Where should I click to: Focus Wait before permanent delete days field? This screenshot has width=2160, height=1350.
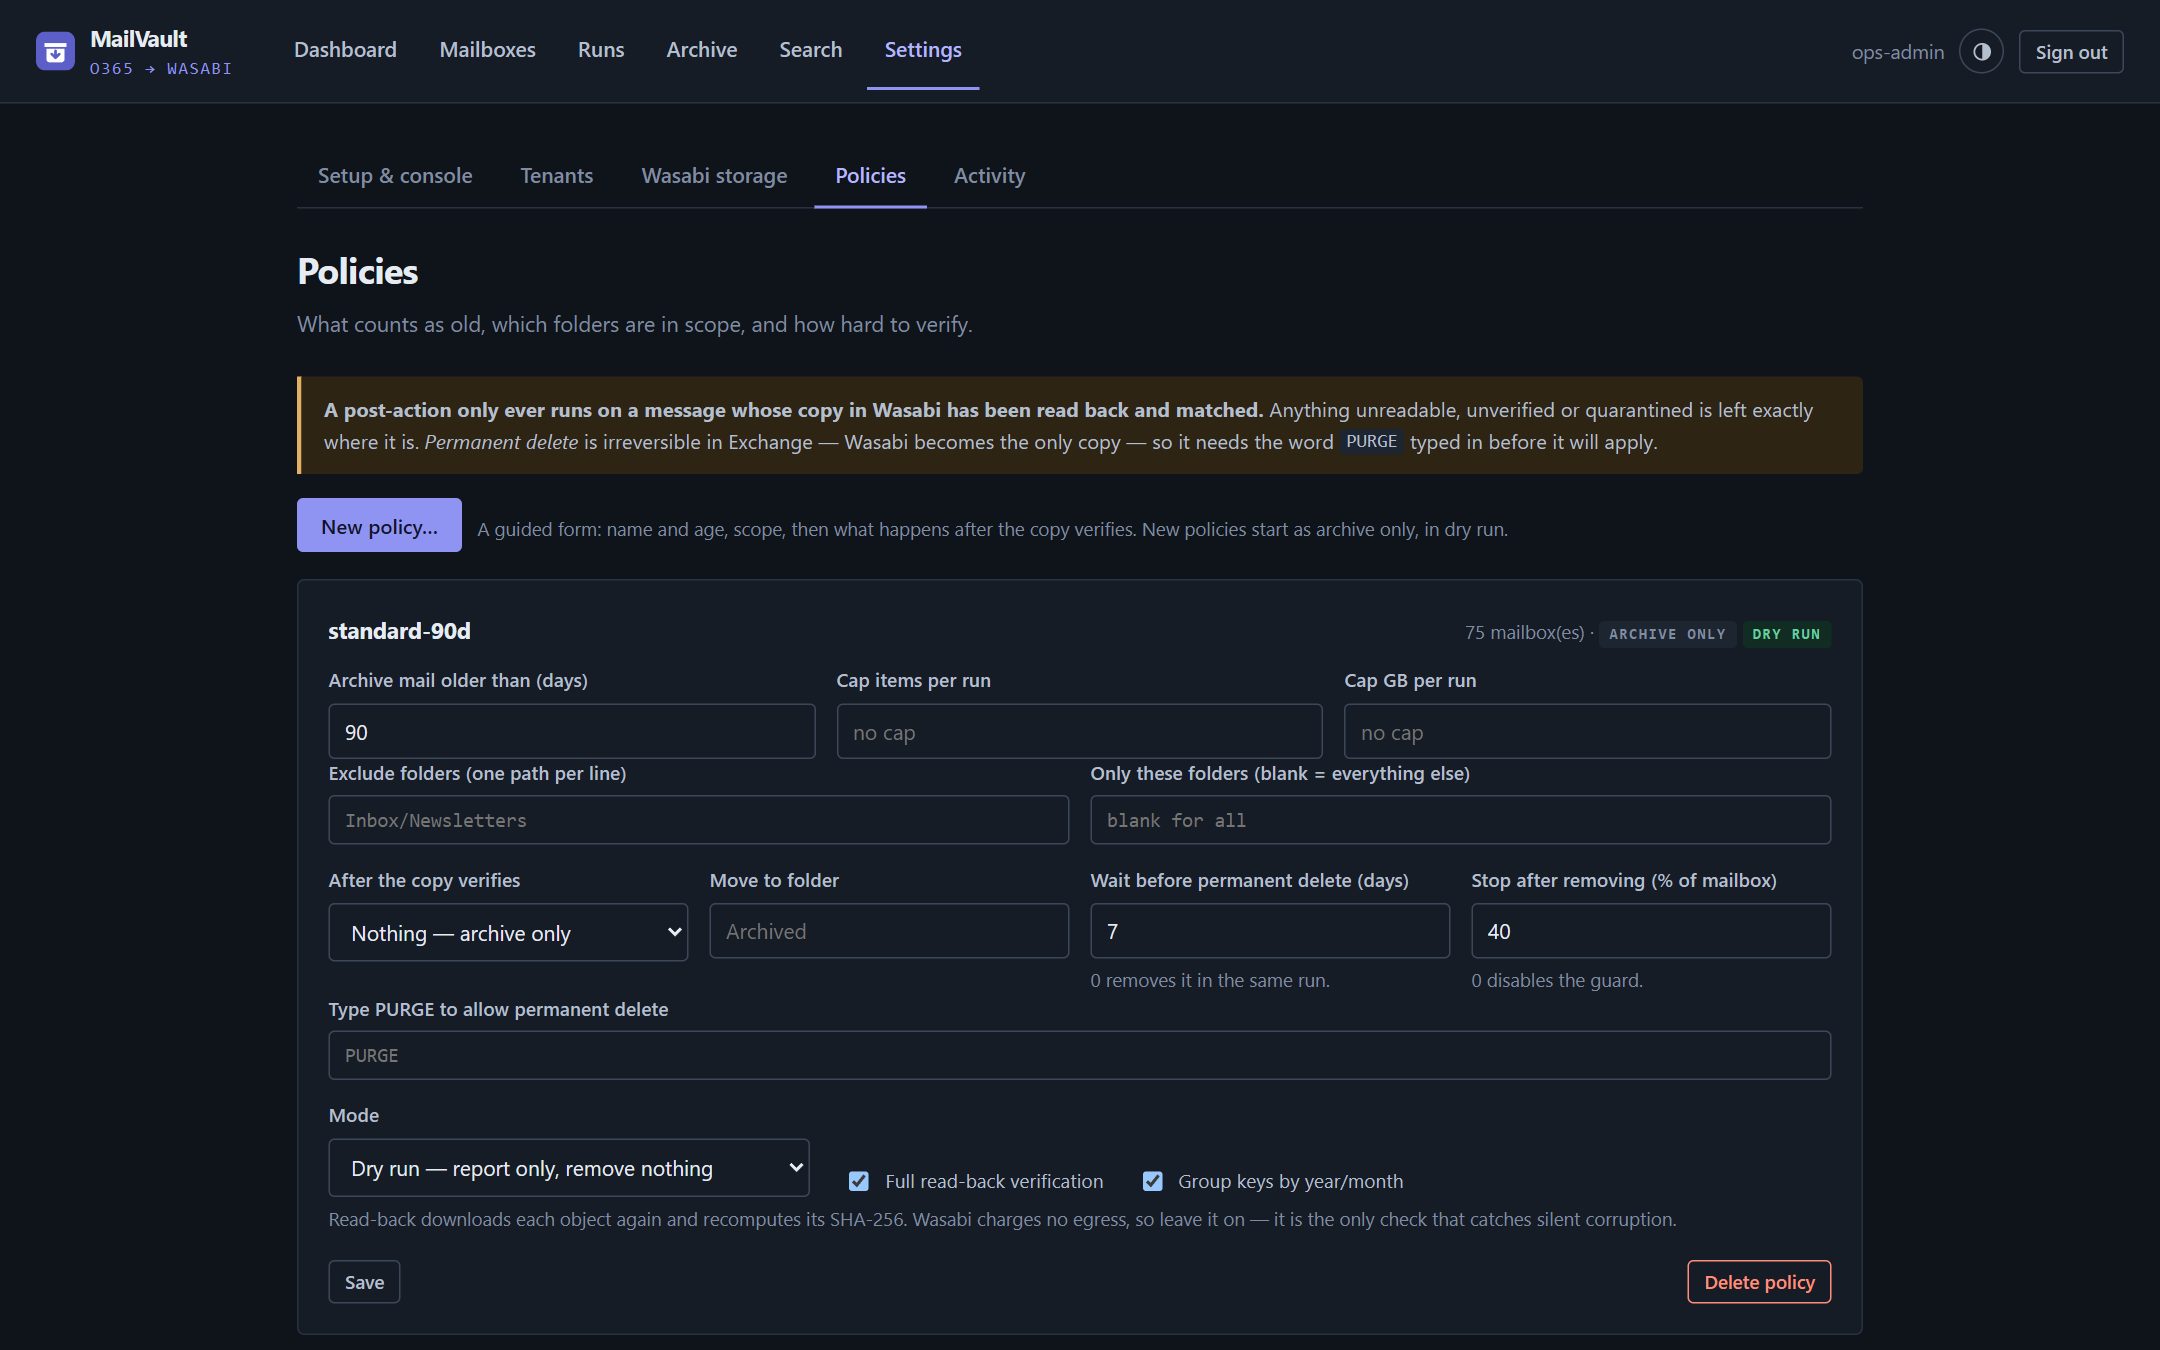pos(1270,931)
